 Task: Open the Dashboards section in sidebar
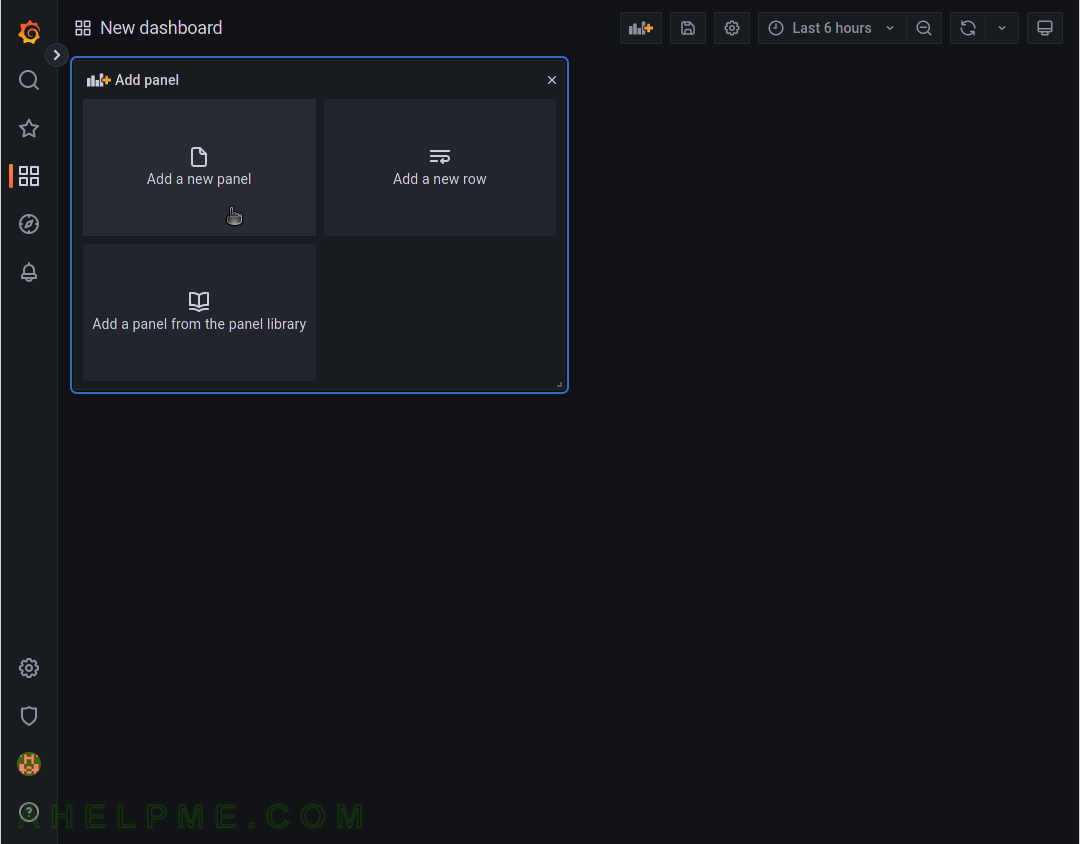pos(29,176)
